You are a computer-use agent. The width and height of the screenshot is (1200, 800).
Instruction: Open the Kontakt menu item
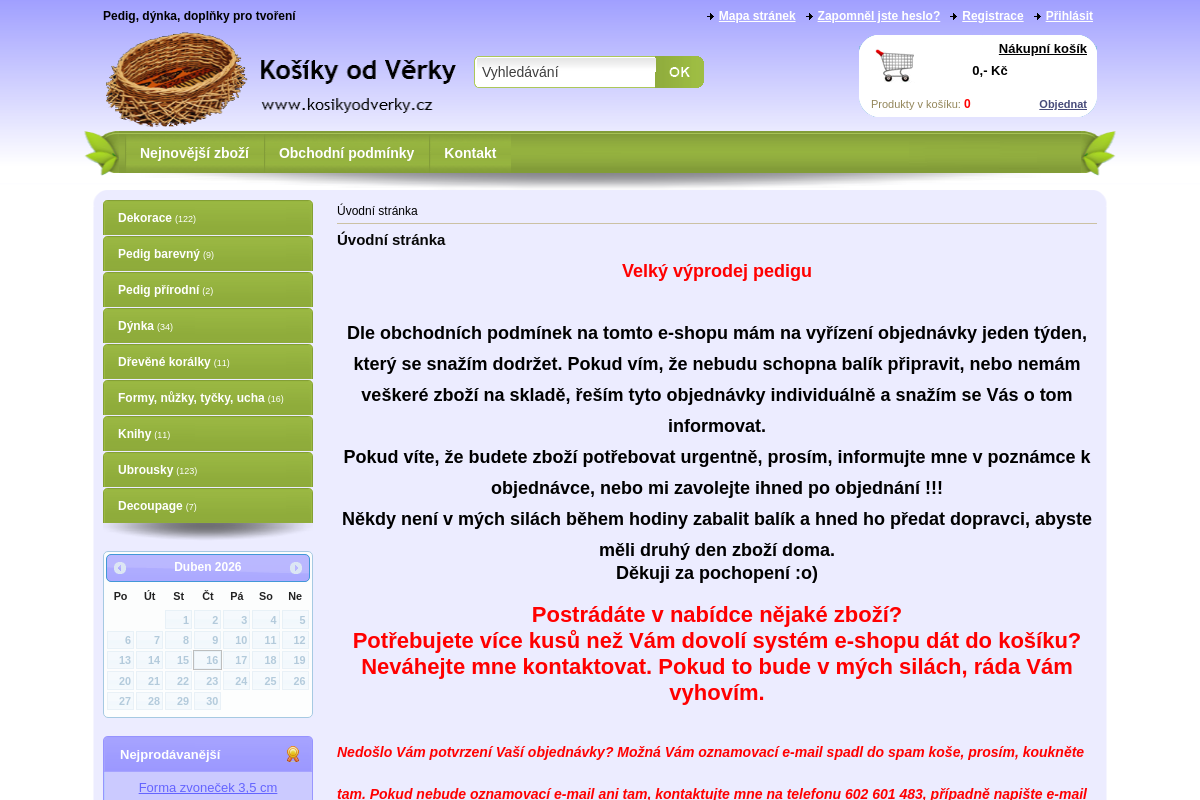pos(469,153)
